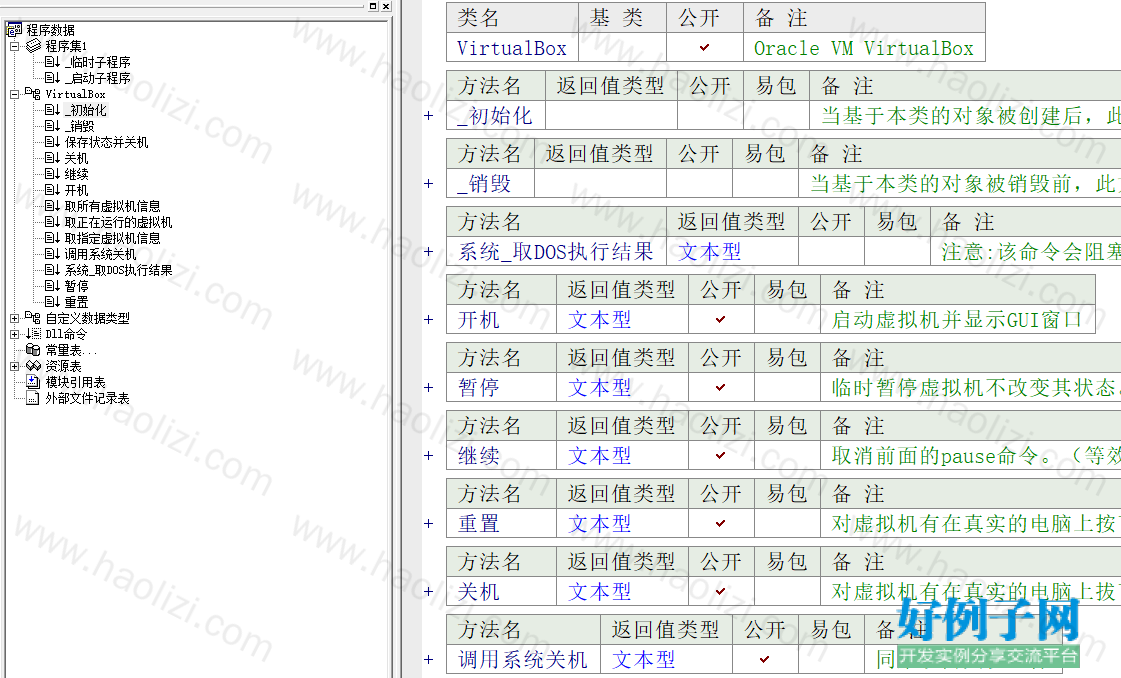Screen dimensions: 1121x678
Task: Expand the 自定义数据类型 node
Action: [14, 318]
